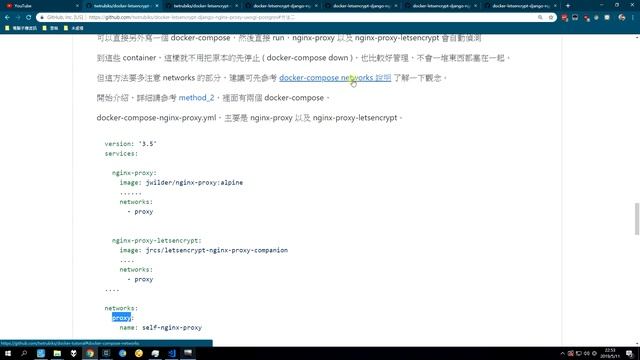Viewport: 640px width, 360px height.
Task: Open the Windows notification center
Action: pyautogui.click(x=629, y=353)
